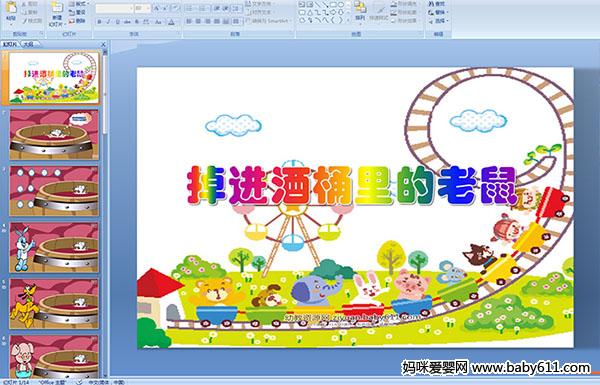Click the Find binoculars icon

[432, 4]
